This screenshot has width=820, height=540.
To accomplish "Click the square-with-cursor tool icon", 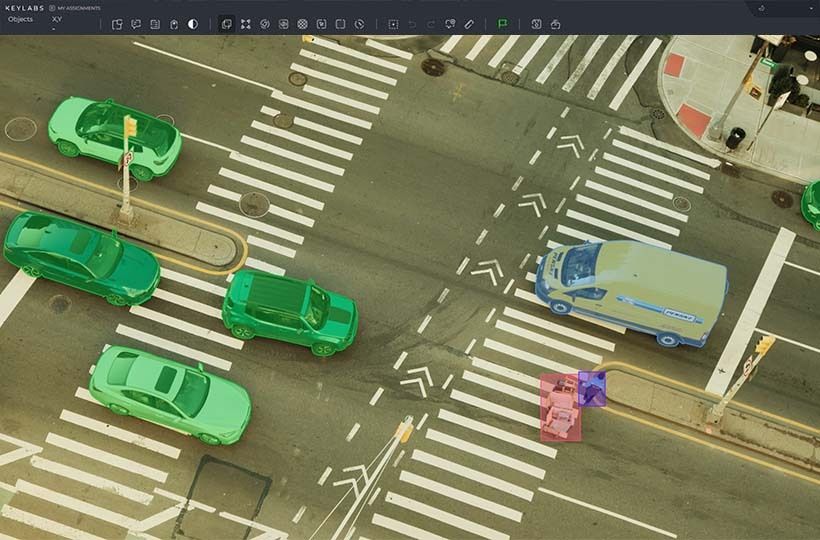I will click(322, 24).
